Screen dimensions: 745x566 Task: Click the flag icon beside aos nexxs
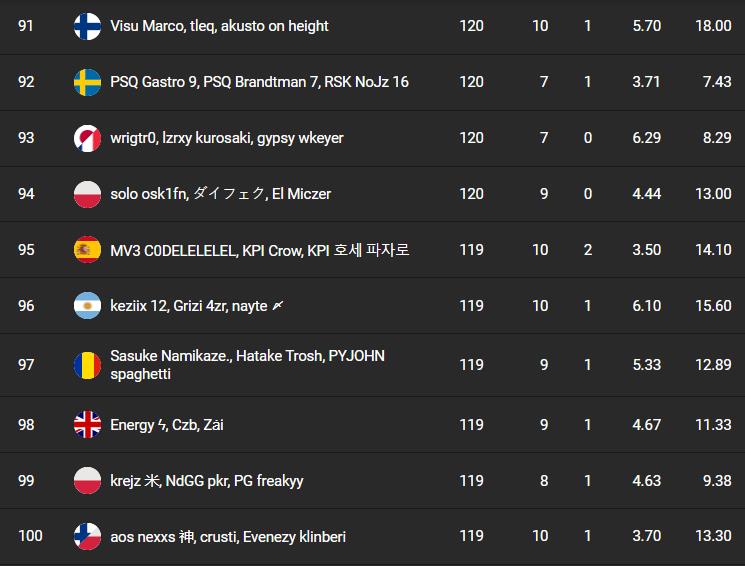pos(87,537)
